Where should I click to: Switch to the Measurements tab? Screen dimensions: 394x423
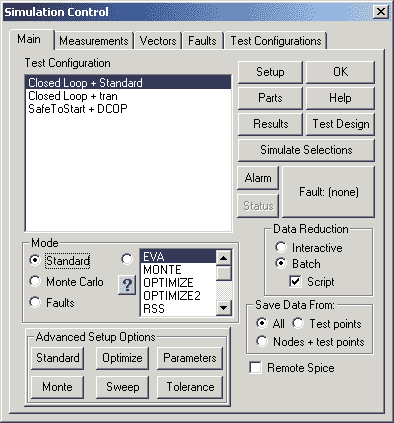94,41
